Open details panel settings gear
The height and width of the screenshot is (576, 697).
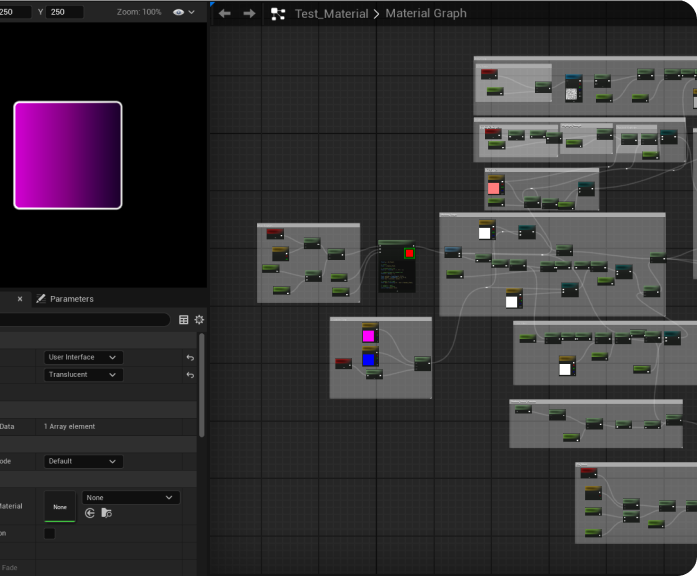click(199, 320)
